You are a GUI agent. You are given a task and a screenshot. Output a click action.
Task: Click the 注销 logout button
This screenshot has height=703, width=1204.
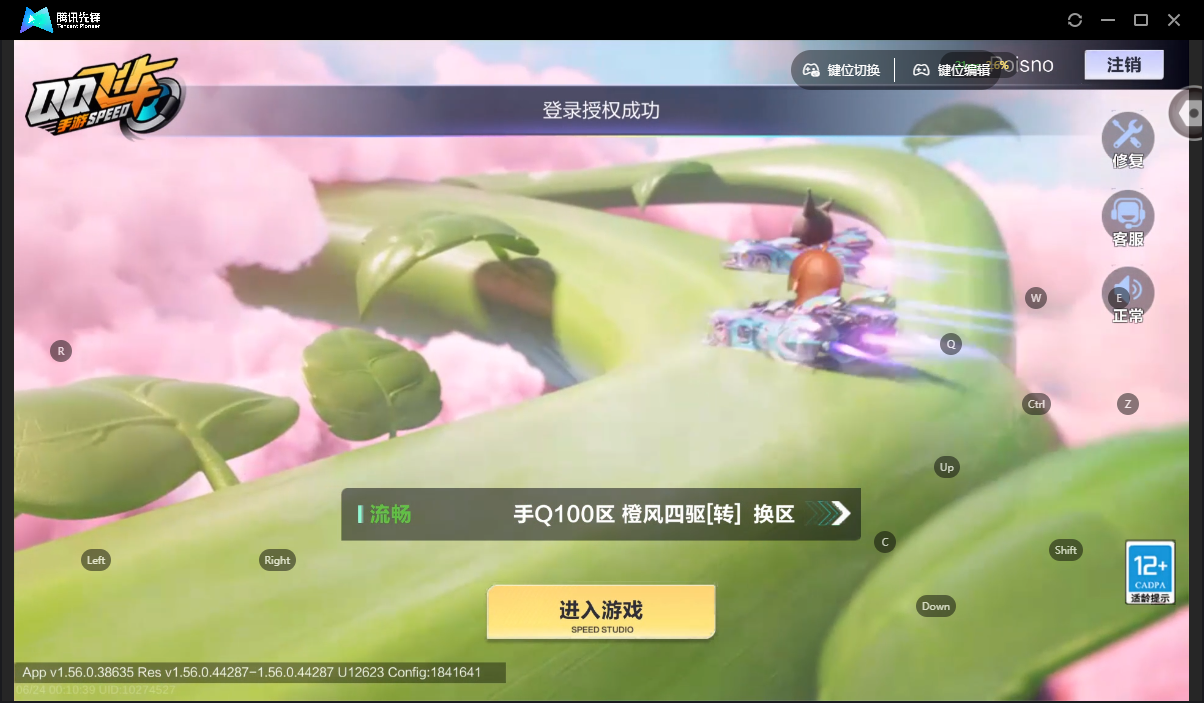point(1124,65)
